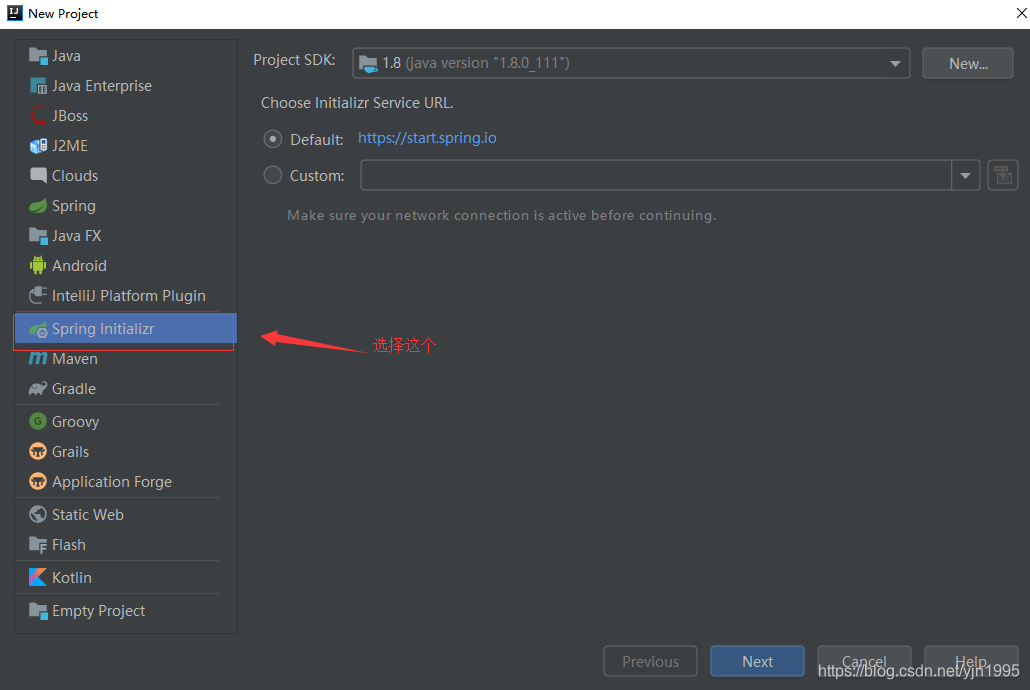1030x690 pixels.
Task: Select the Empty Project label
Action: pos(99,611)
